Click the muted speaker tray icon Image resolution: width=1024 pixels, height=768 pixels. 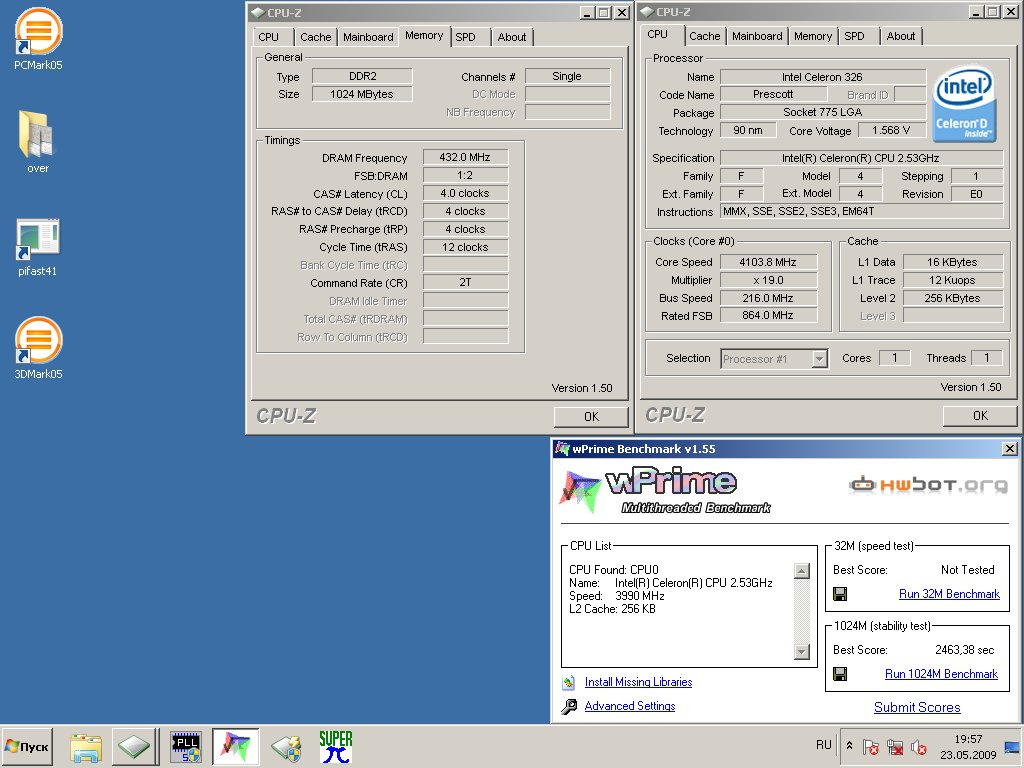point(919,746)
